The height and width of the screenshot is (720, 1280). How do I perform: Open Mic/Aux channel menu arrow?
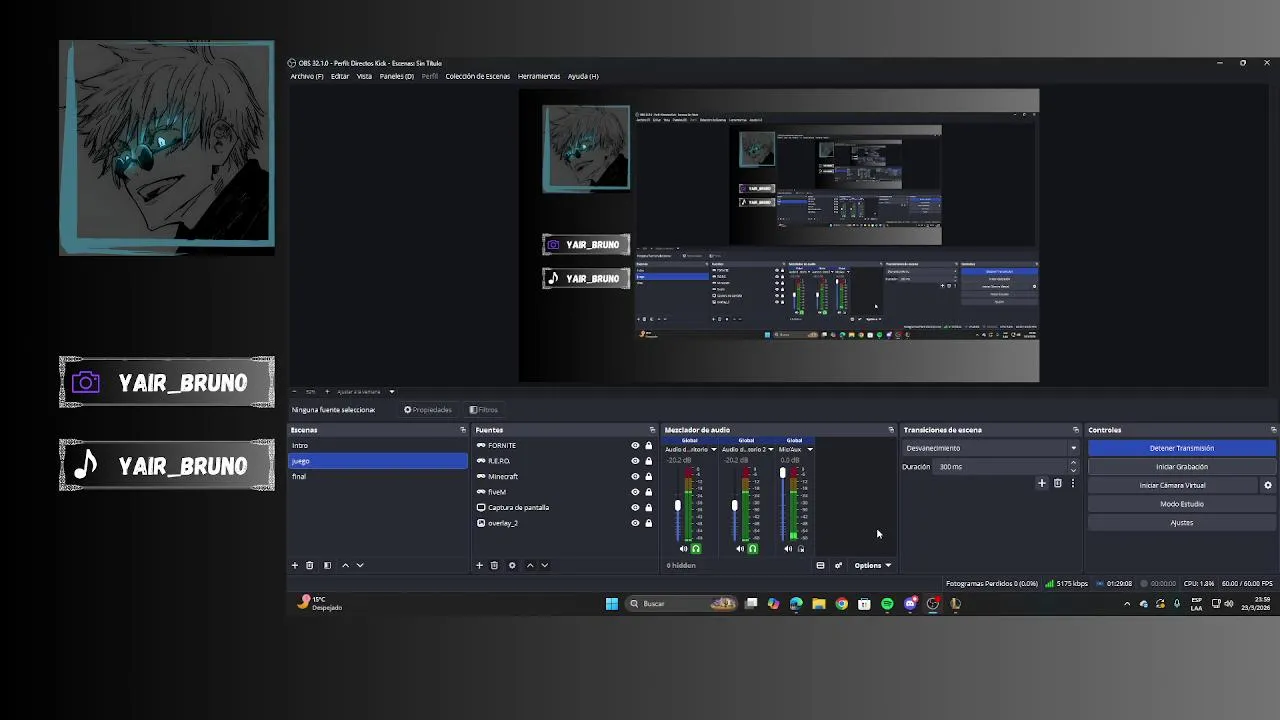tap(809, 450)
